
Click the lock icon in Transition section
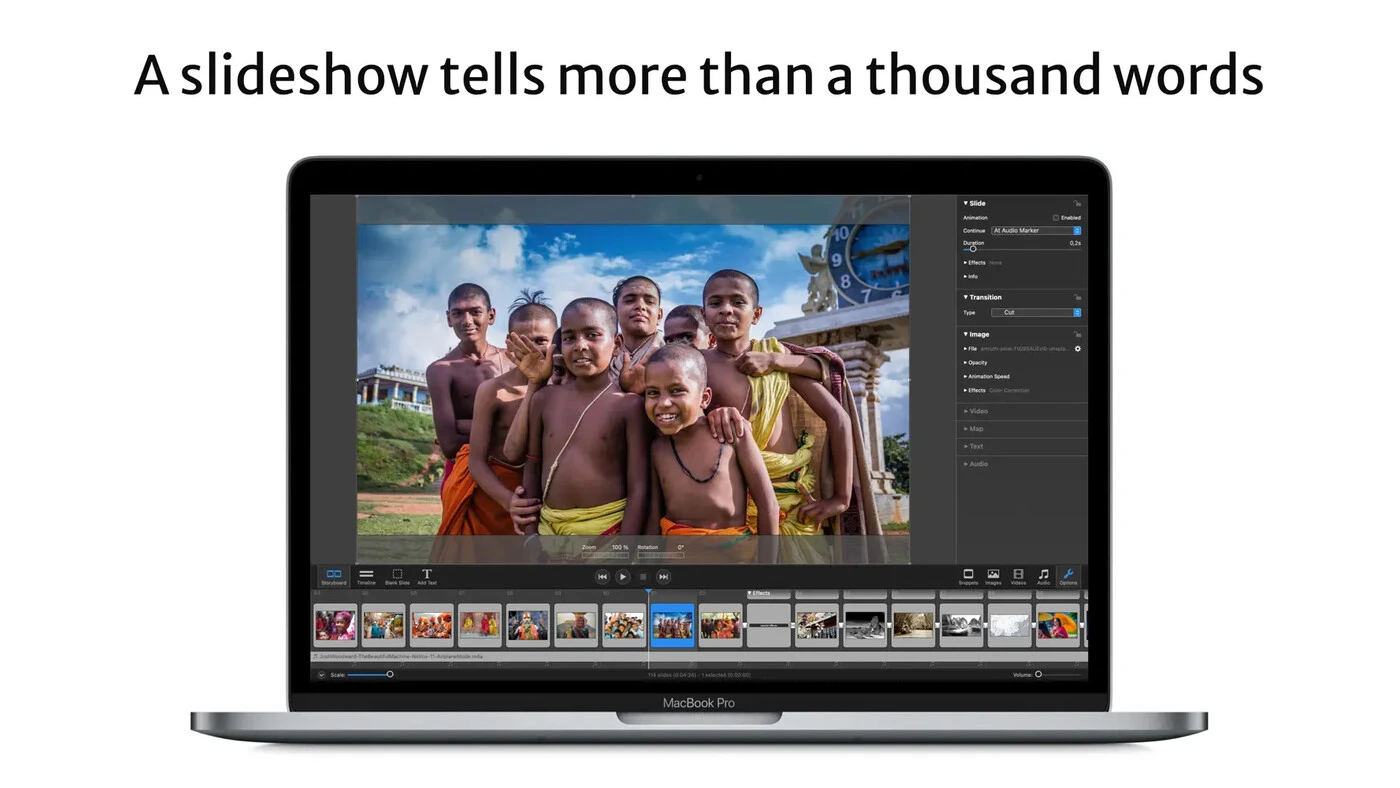[x=1077, y=297]
